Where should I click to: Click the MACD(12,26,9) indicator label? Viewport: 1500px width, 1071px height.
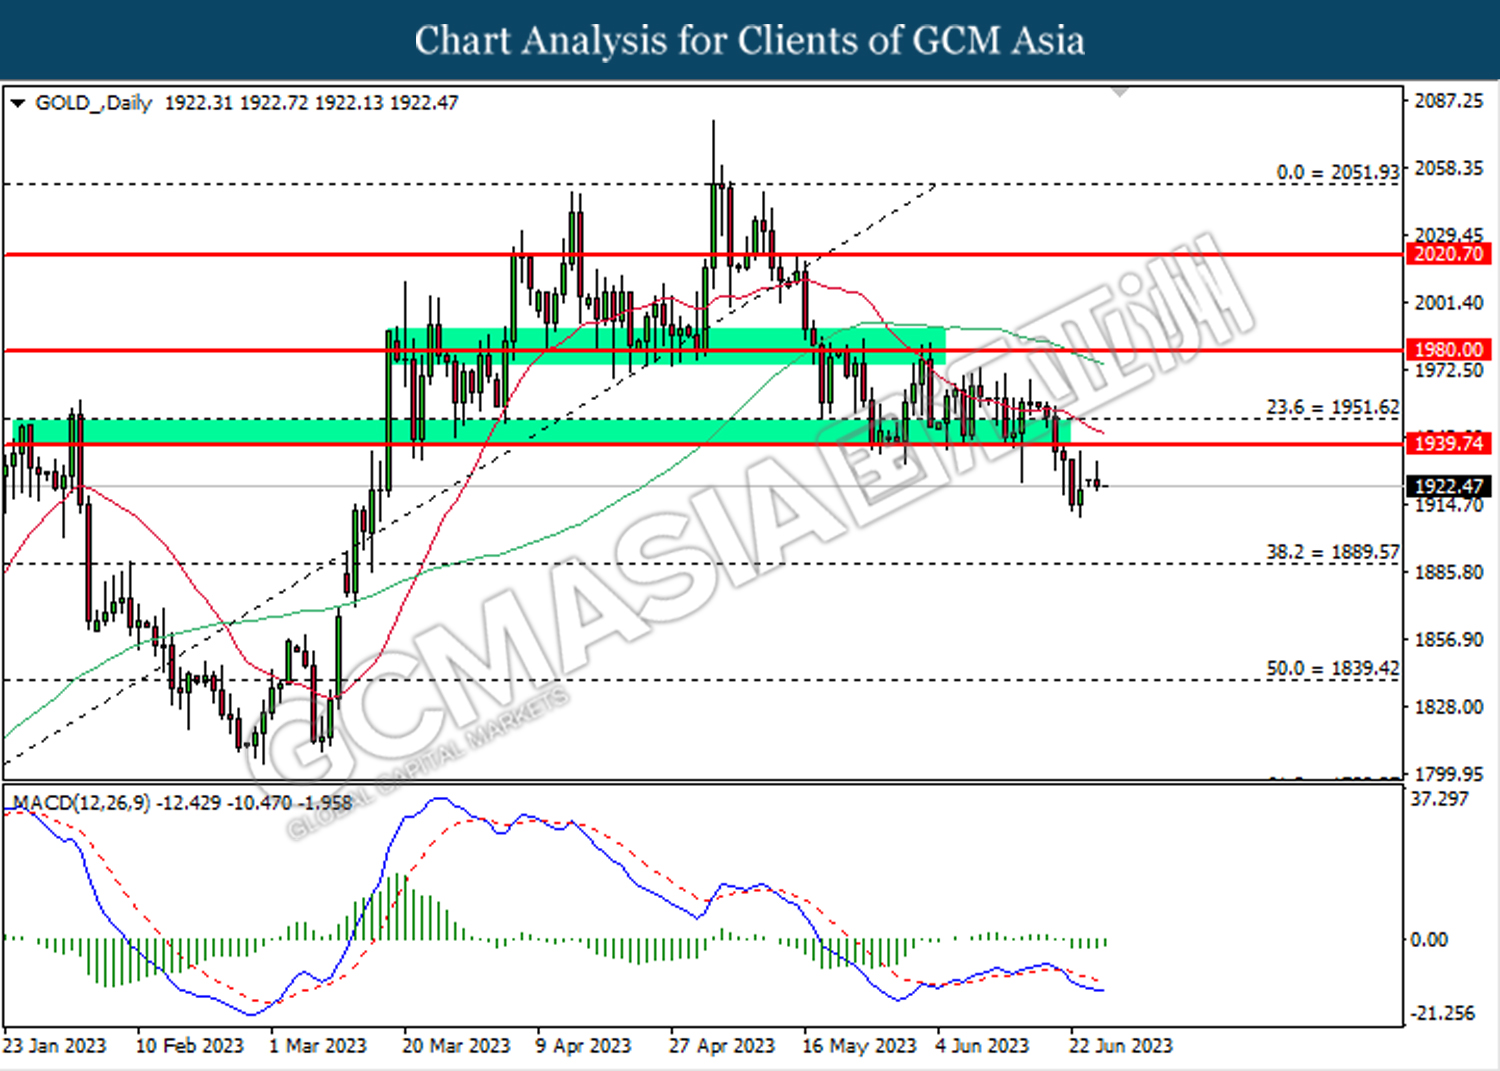pyautogui.click(x=82, y=803)
